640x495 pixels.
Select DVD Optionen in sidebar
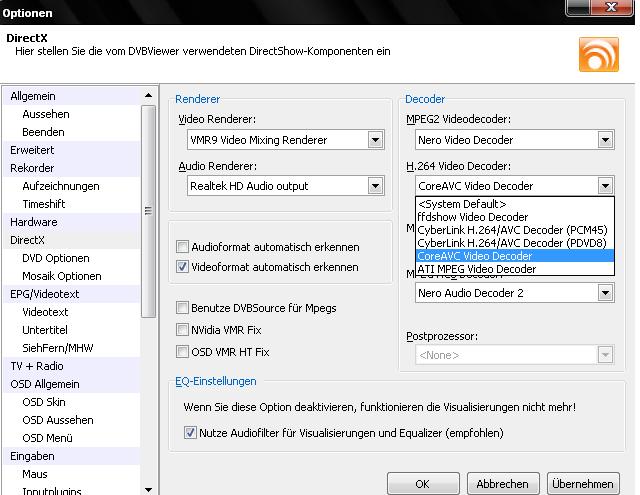(x=57, y=258)
